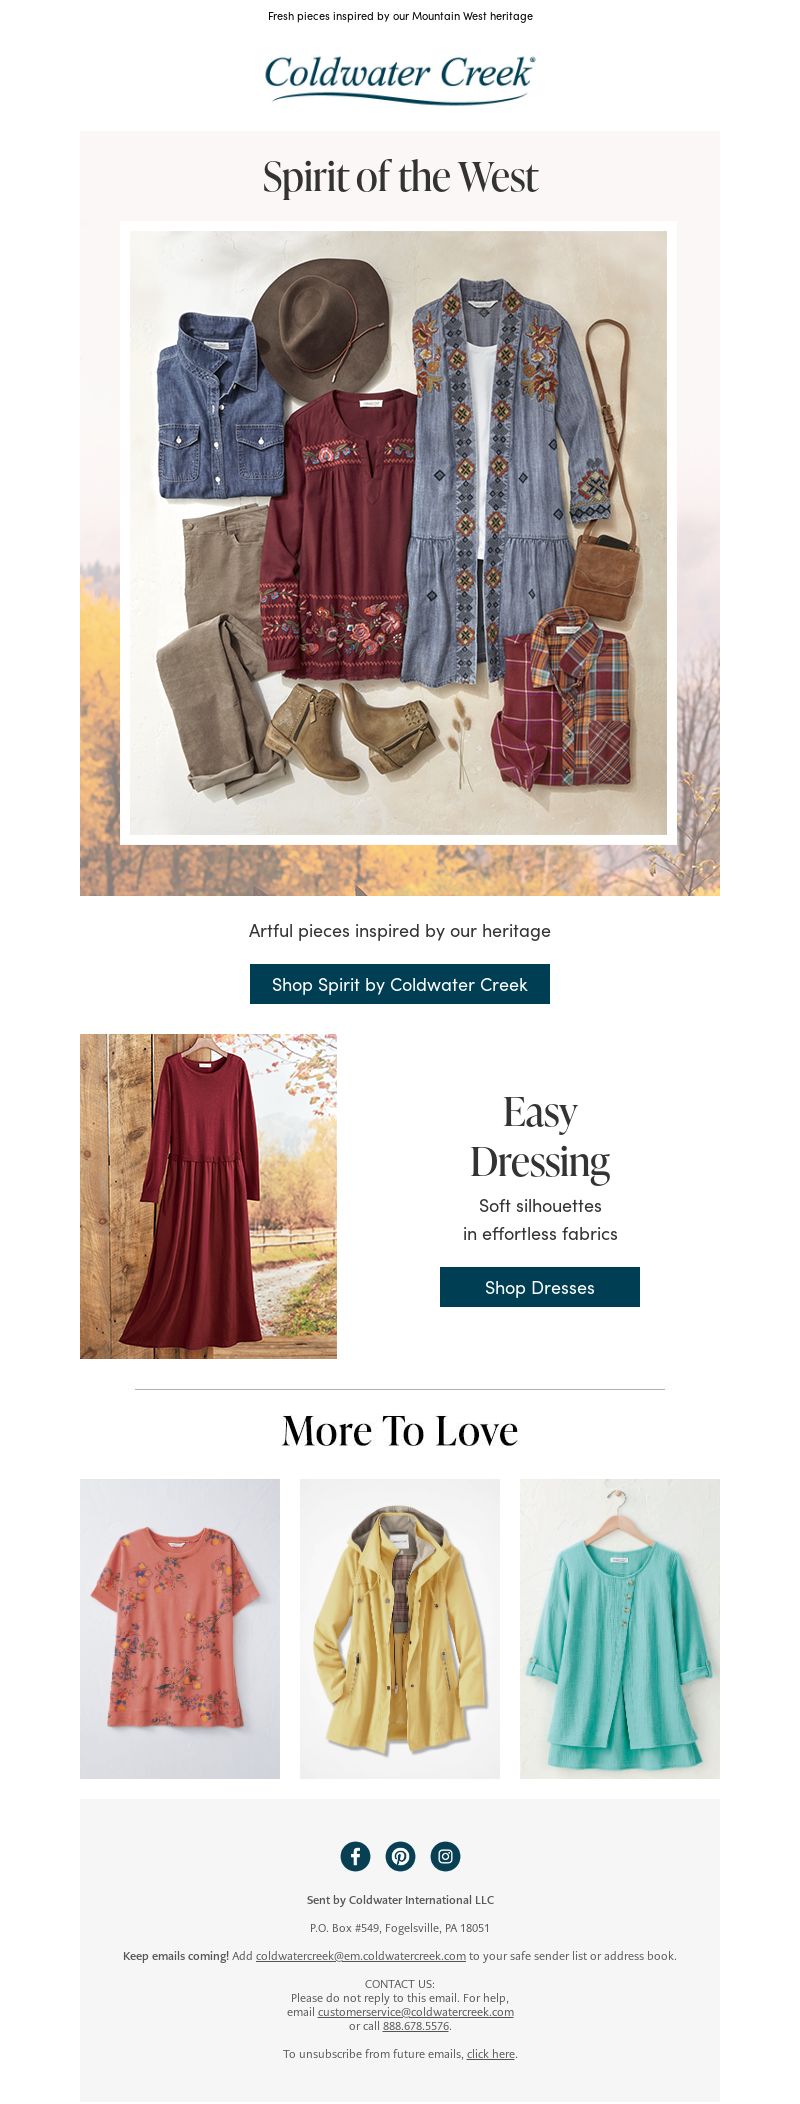Click the Spirit of the West heading
Viewport: 800px width, 2104px height.
400,177
